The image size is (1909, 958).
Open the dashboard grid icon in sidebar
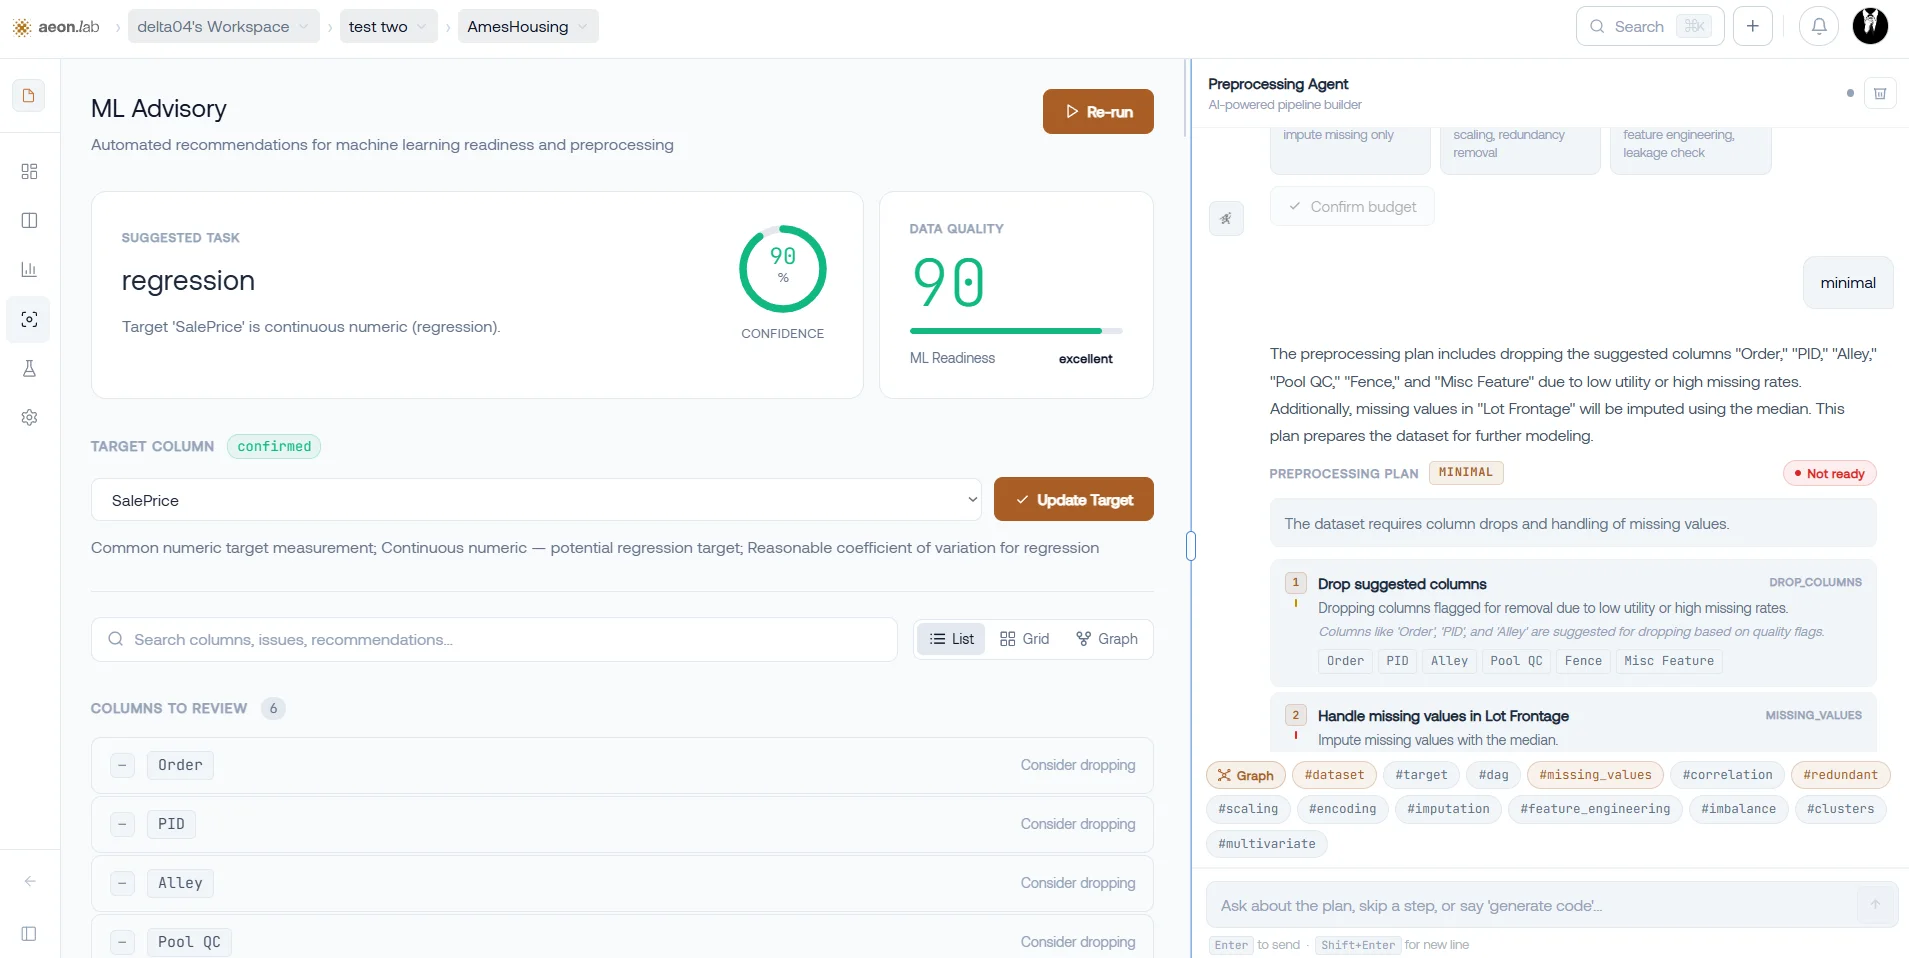pos(29,171)
